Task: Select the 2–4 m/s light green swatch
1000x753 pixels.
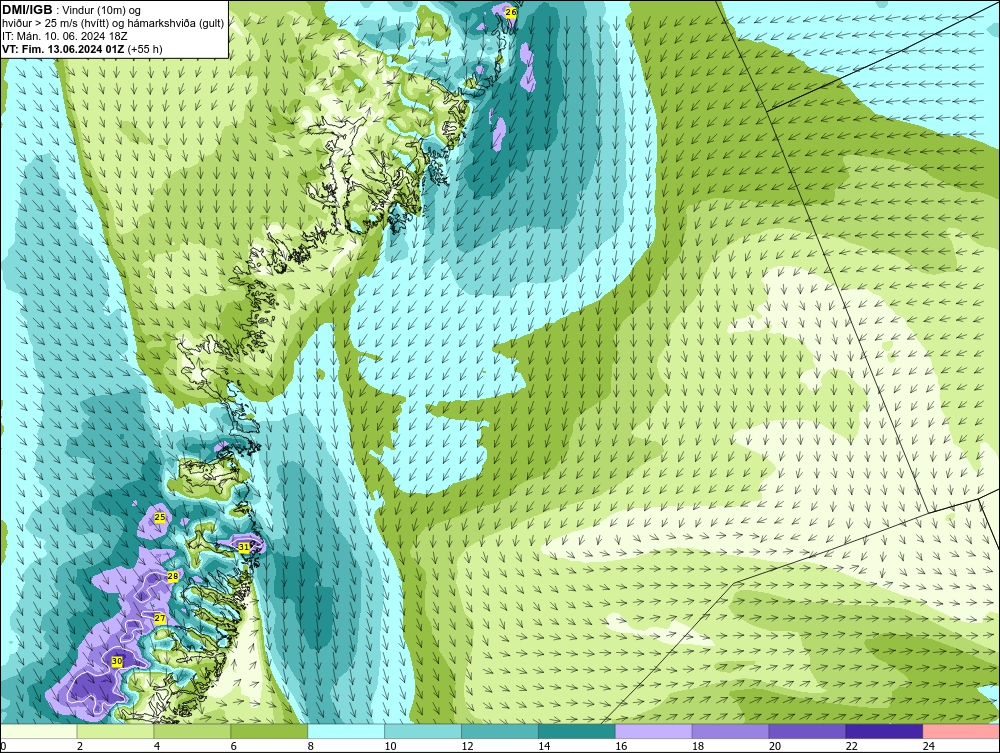Action: pos(115,731)
